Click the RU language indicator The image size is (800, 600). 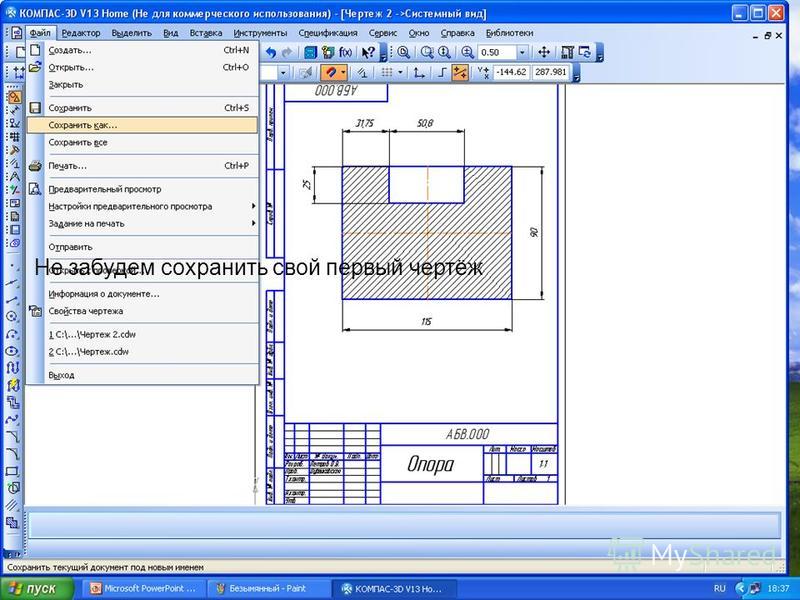pos(719,588)
